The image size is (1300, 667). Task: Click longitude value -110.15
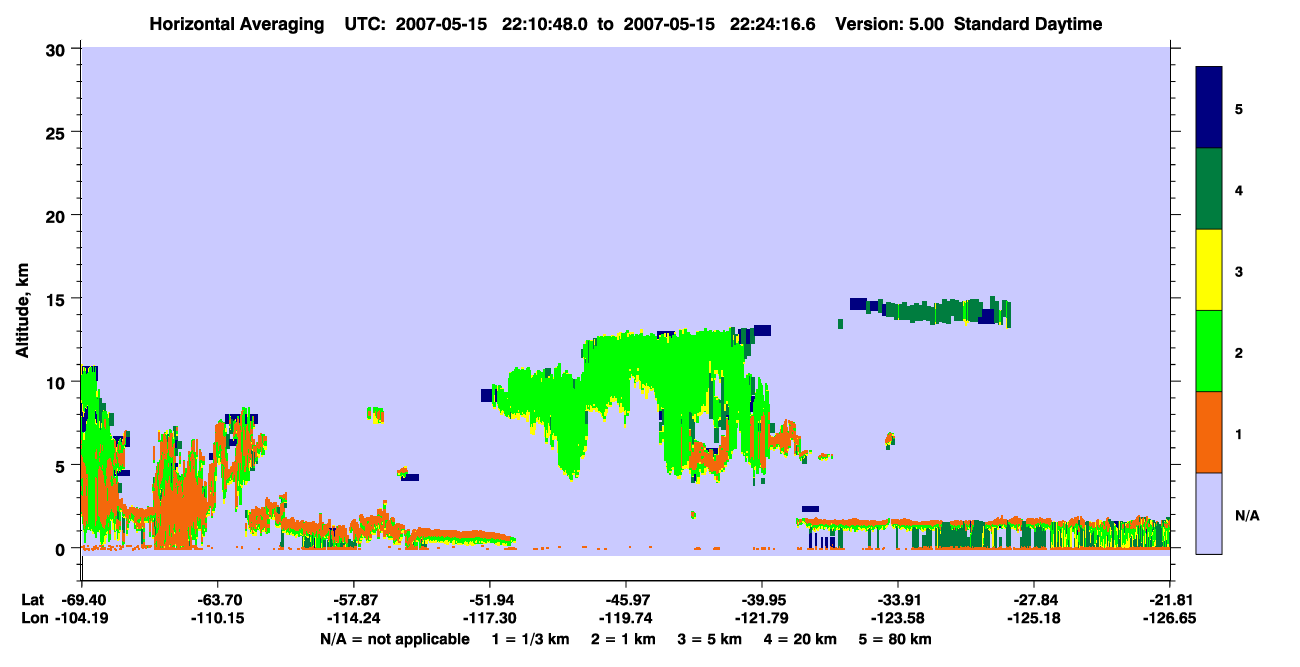coord(218,618)
